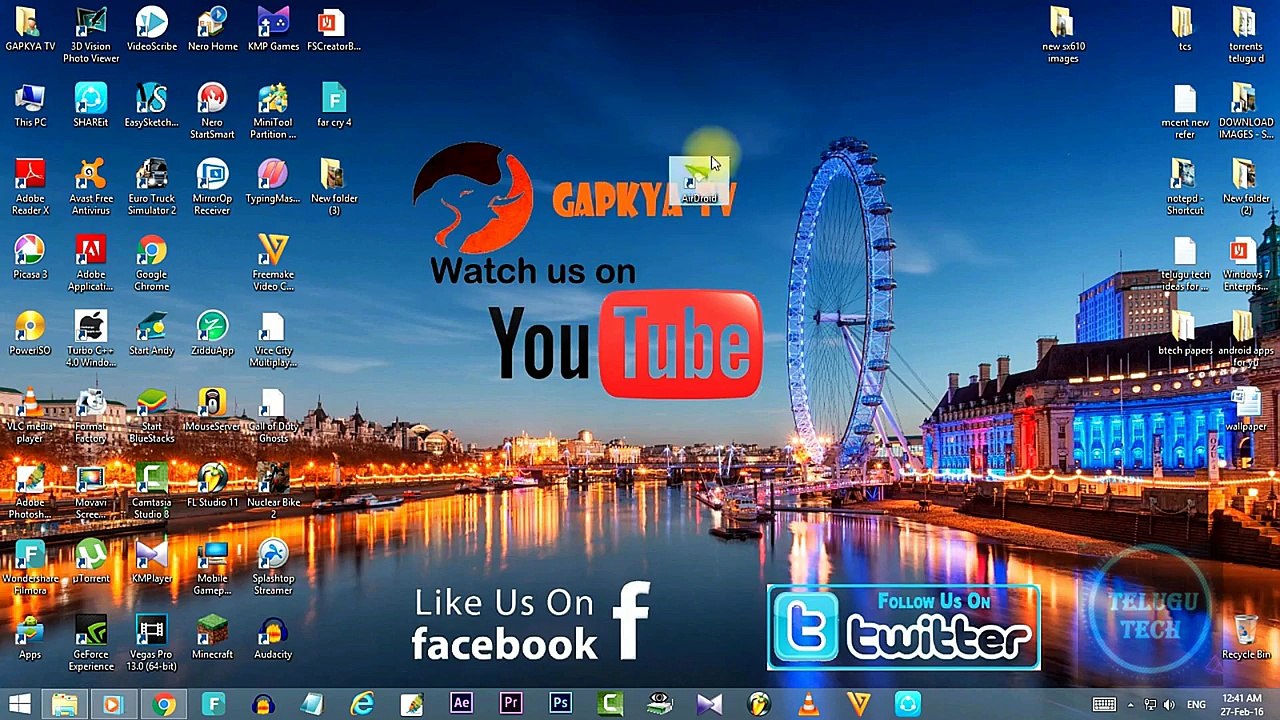Launch Premiere Pro from the taskbar
1280x720 pixels.
[511, 704]
